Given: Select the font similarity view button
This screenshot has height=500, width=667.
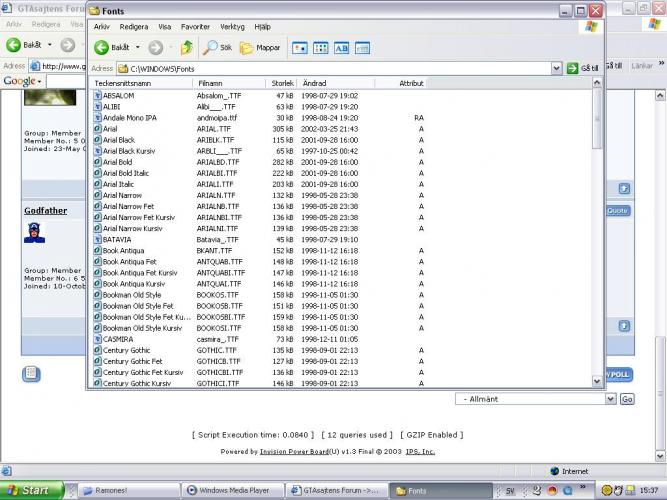Looking at the screenshot, I should [x=341, y=47].
